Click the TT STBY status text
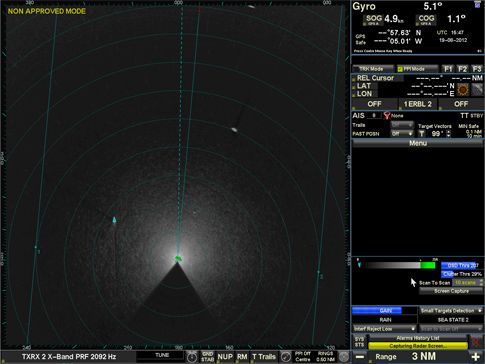This screenshot has height=364, width=485. click(471, 115)
